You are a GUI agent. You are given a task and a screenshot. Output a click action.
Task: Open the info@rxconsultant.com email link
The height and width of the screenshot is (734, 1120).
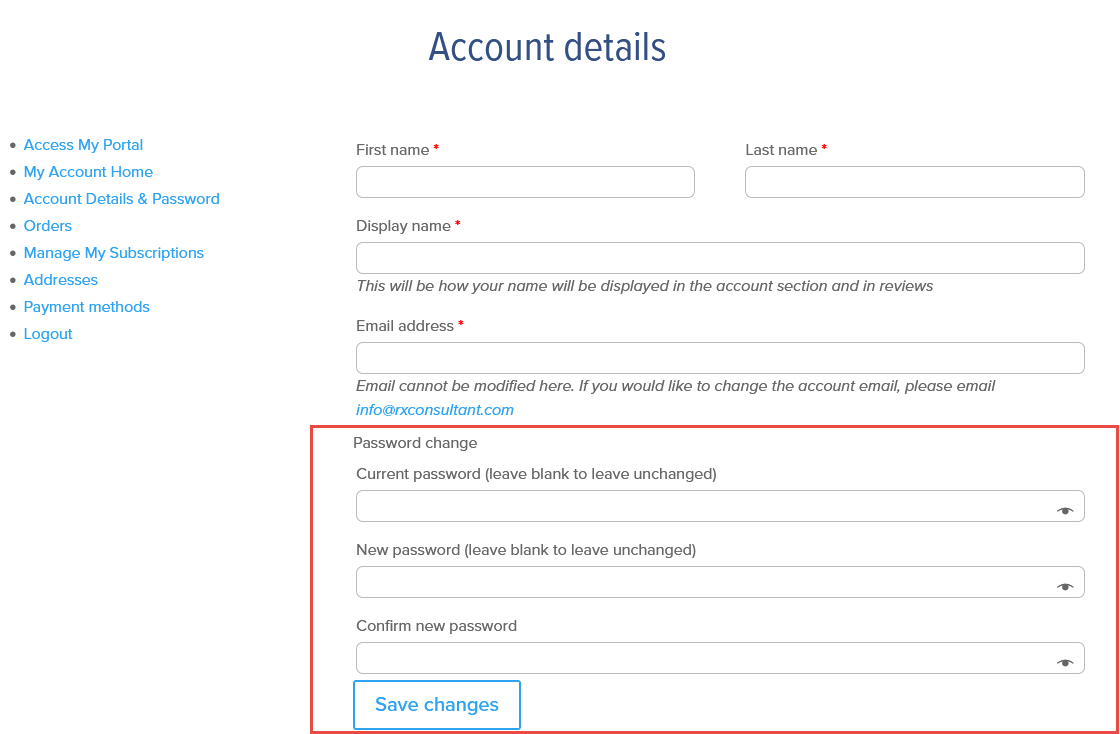point(434,410)
